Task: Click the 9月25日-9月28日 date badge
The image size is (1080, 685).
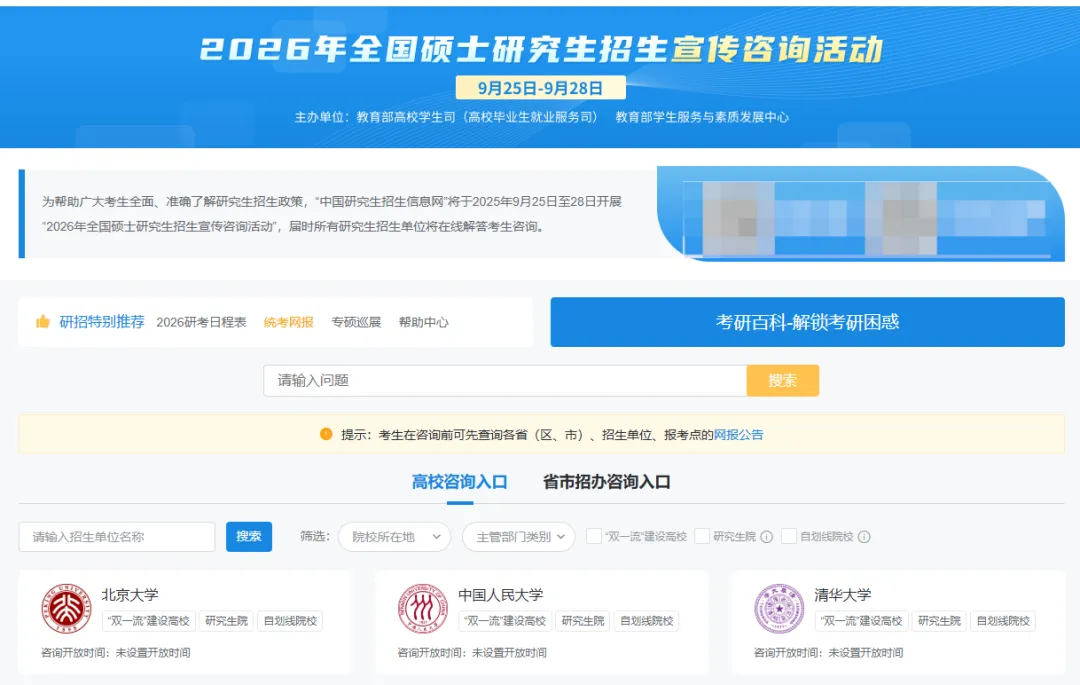Action: point(541,88)
